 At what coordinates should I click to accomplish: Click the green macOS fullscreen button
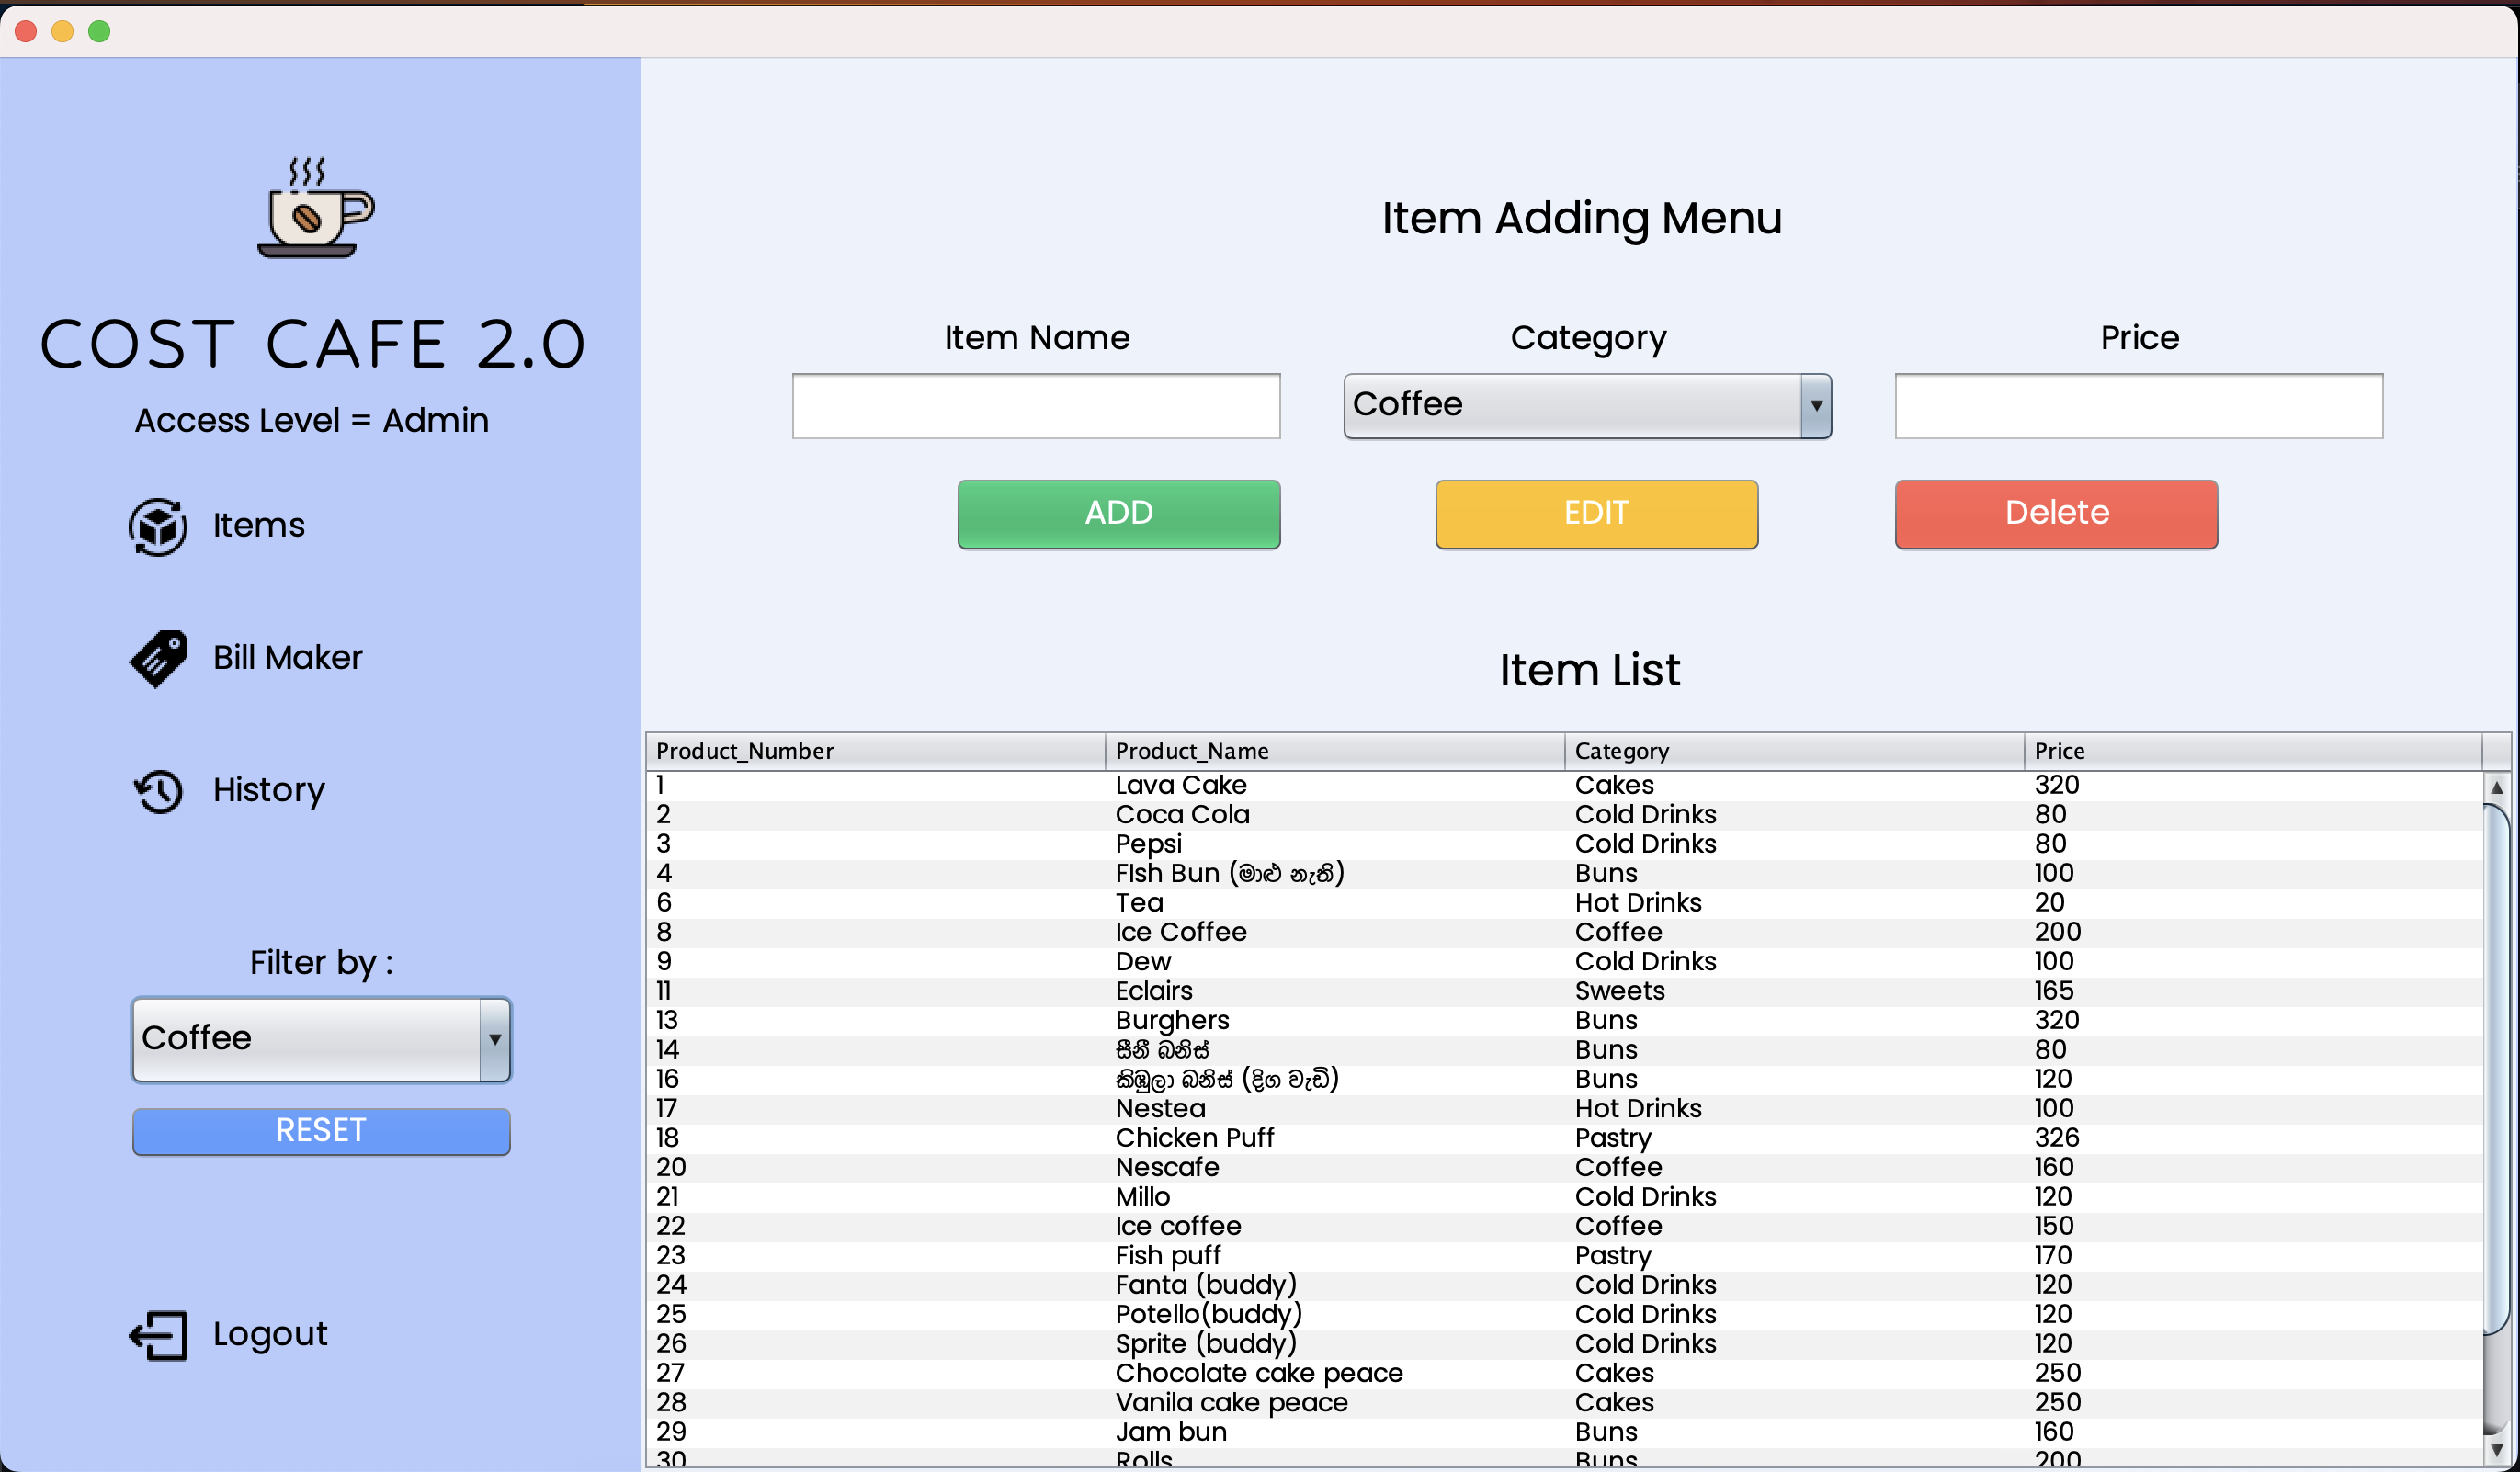99,31
